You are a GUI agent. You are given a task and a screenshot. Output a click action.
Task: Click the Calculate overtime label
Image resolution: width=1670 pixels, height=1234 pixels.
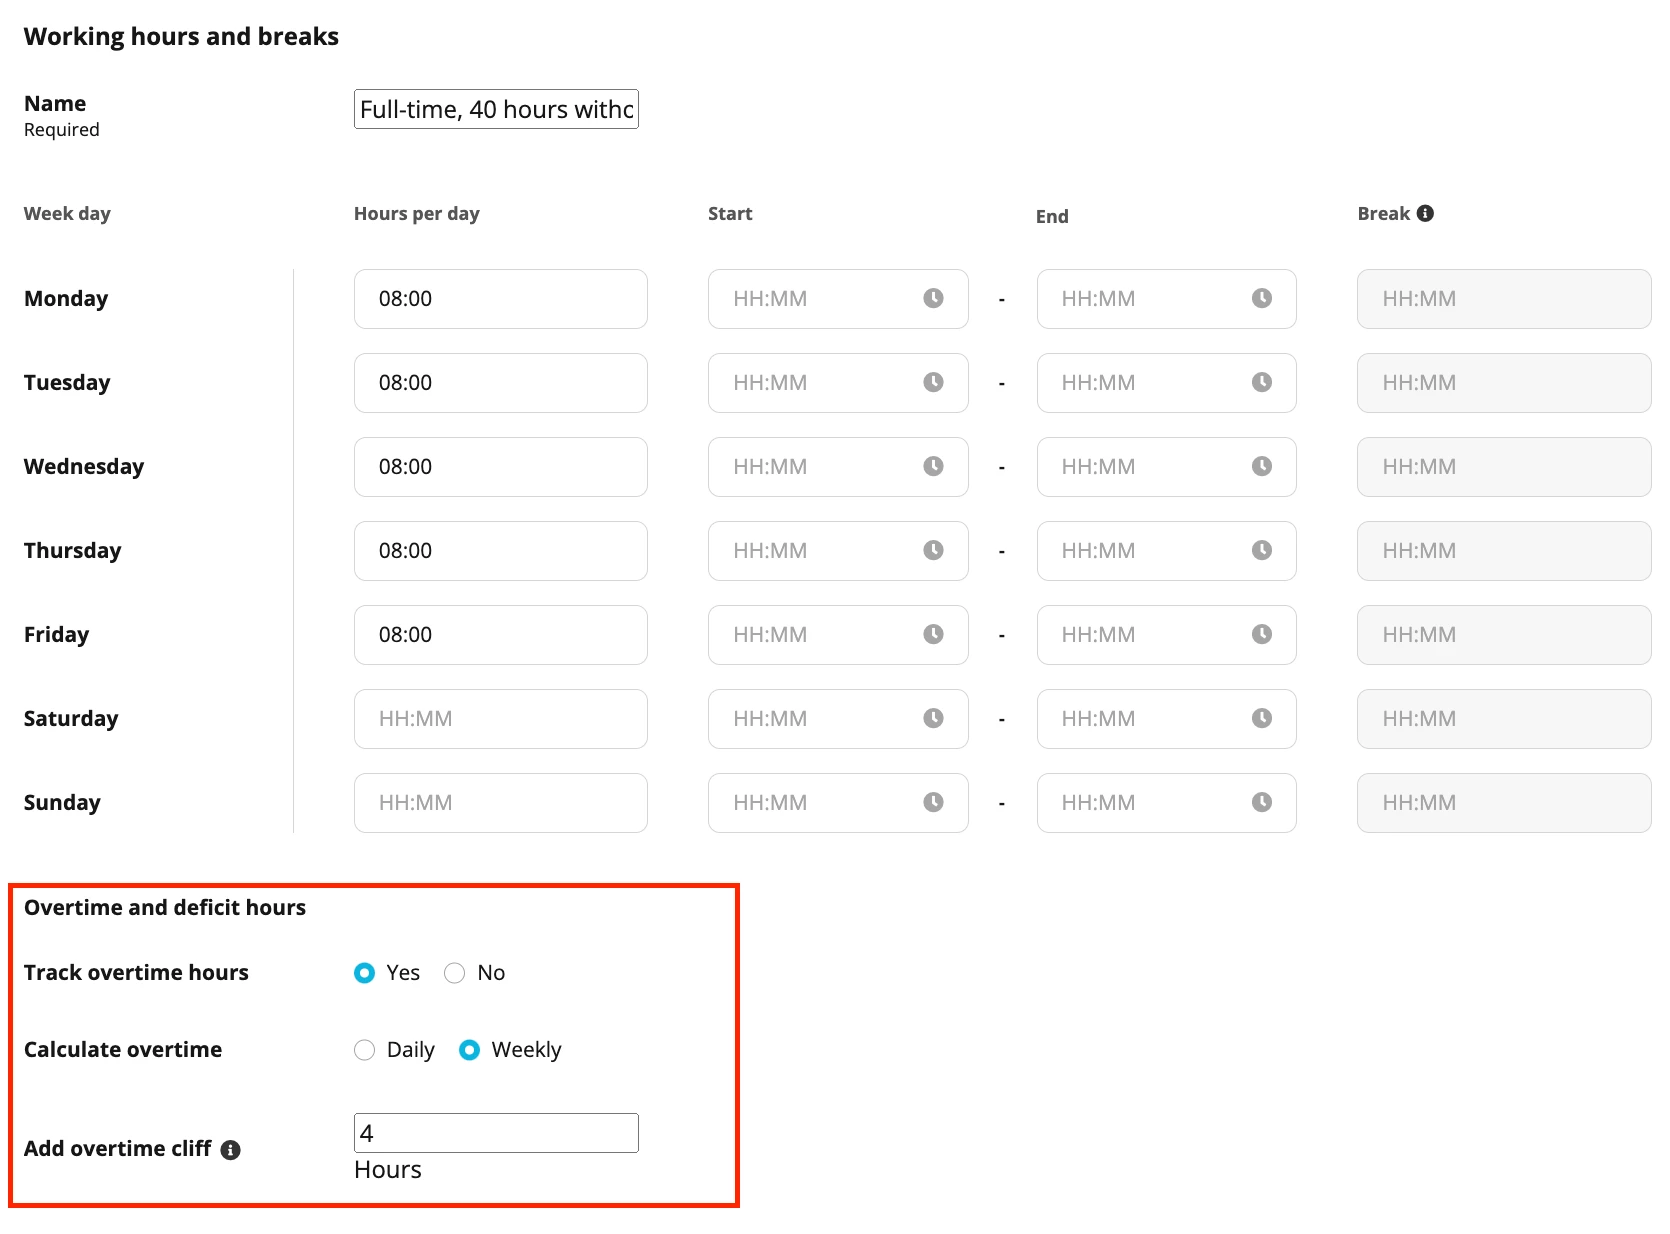[123, 1050]
